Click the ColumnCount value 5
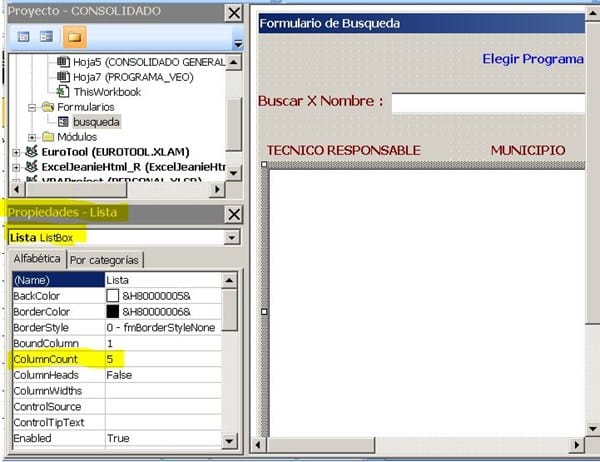 110,359
